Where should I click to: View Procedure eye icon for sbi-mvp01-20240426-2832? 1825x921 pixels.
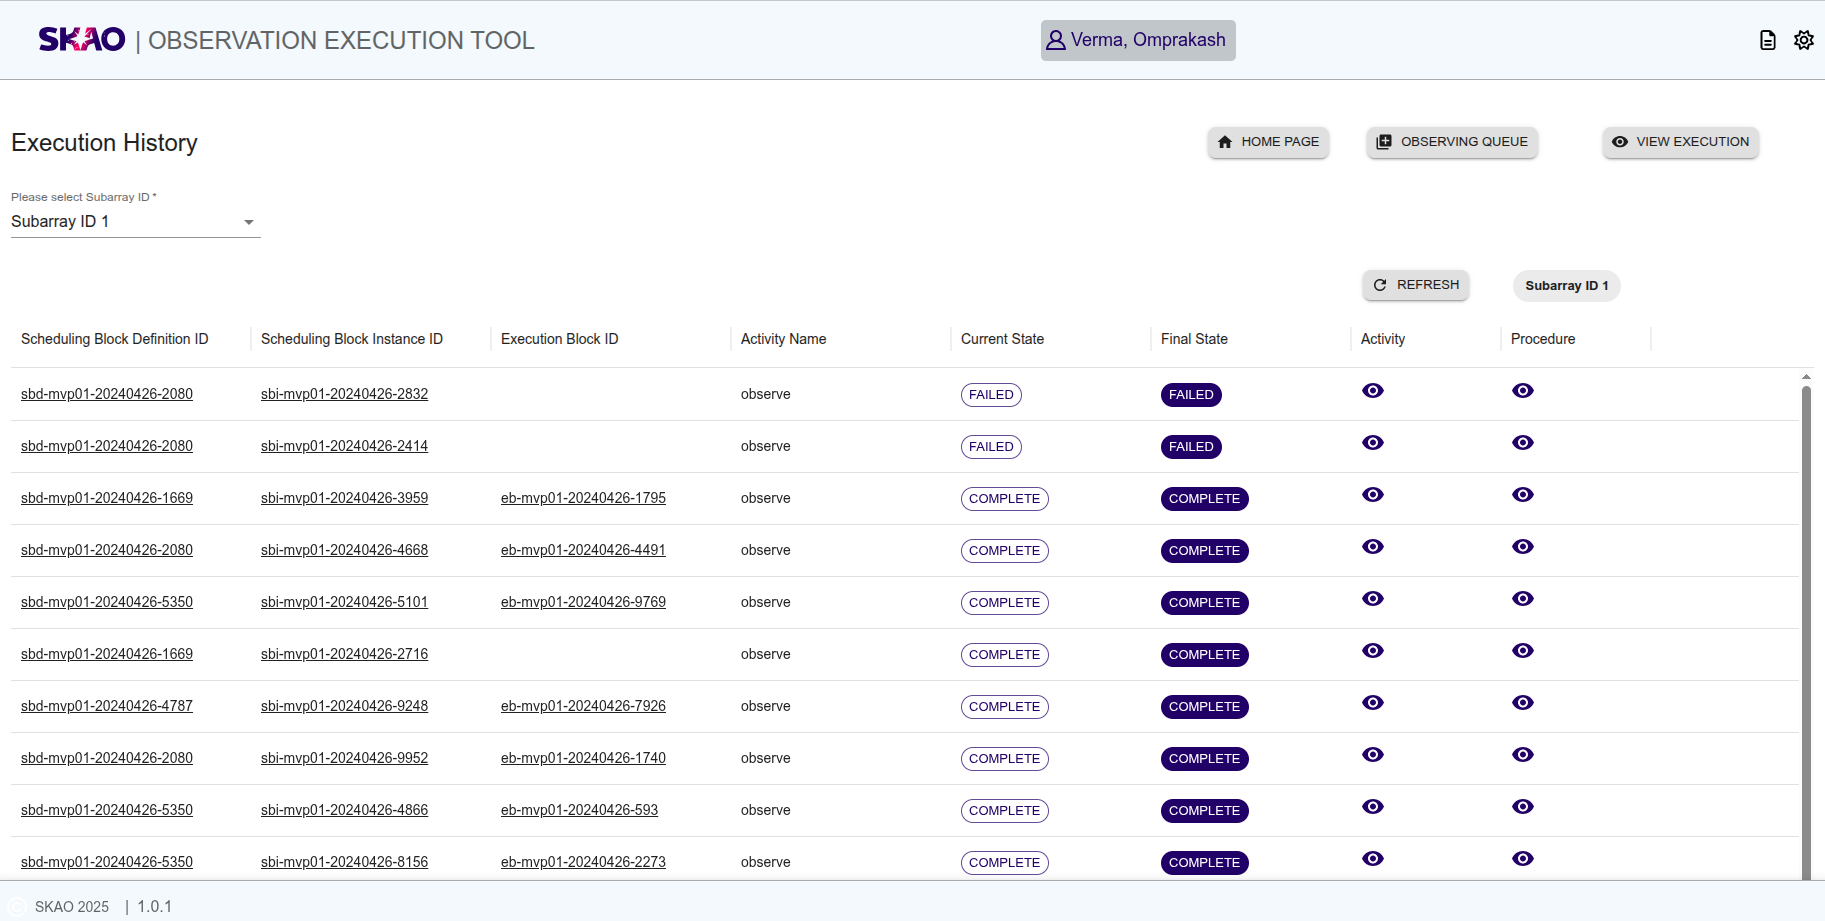tap(1523, 391)
